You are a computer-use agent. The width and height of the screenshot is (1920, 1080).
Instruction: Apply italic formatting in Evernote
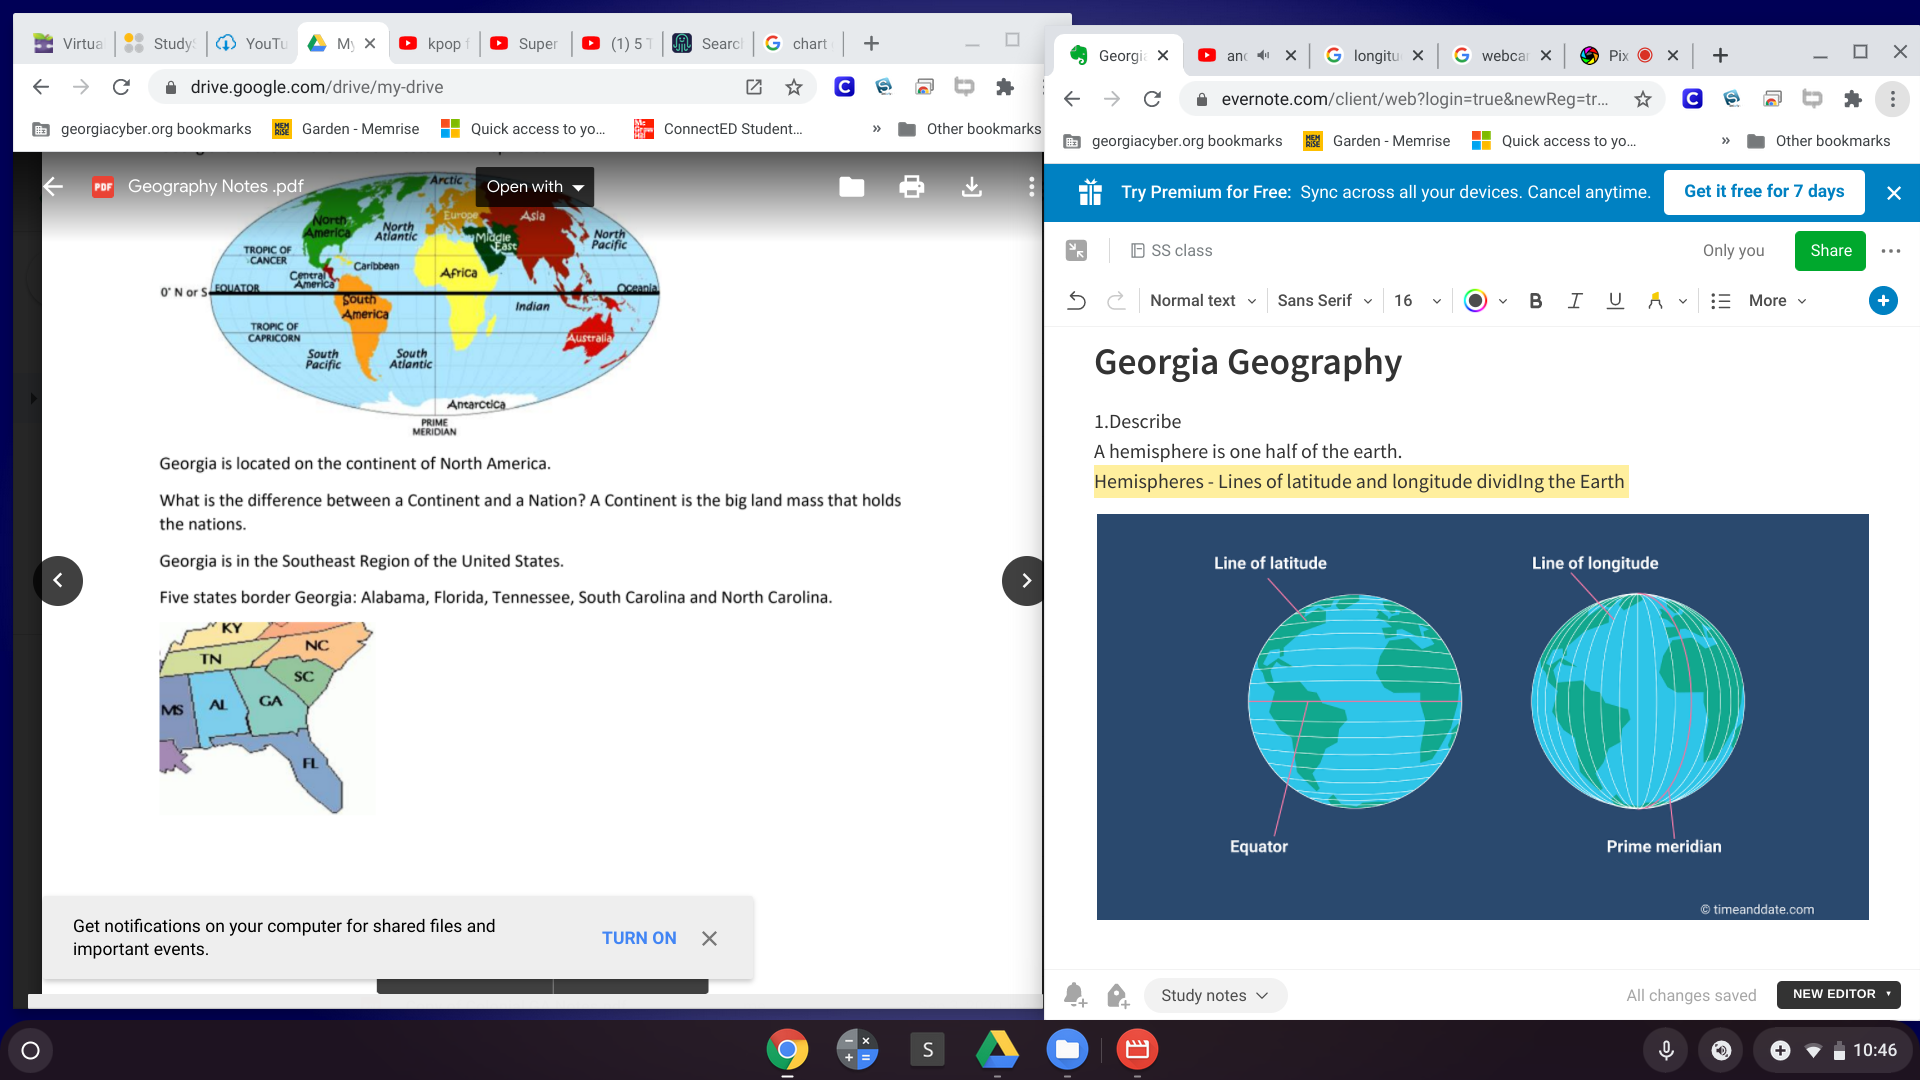(1574, 301)
